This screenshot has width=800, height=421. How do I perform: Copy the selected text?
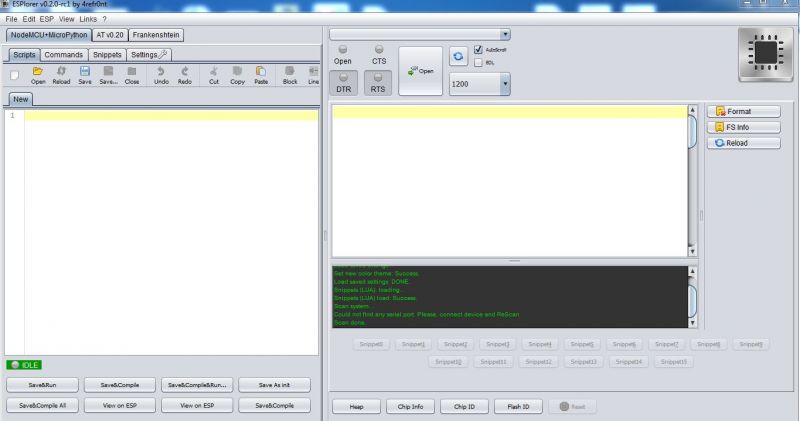237,75
